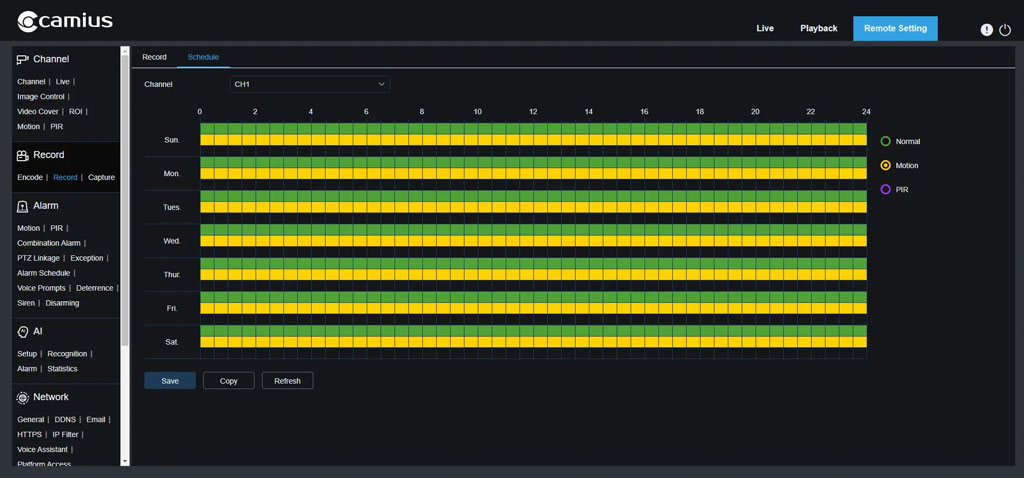The height and width of the screenshot is (478, 1024).
Task: Click the Alarm section icon
Action: coord(23,206)
